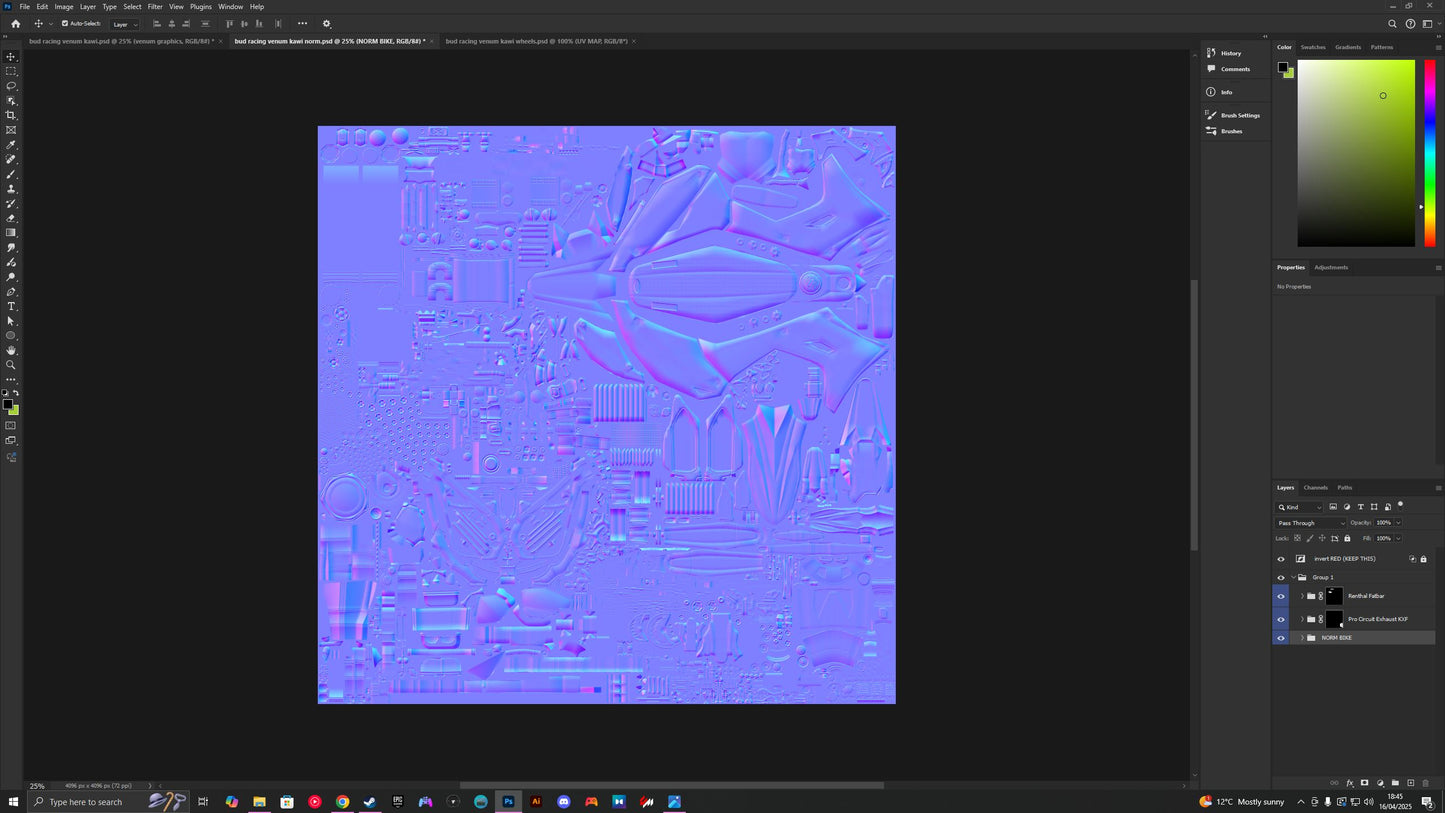
Task: Select the Zoom tool in toolbar
Action: point(11,365)
